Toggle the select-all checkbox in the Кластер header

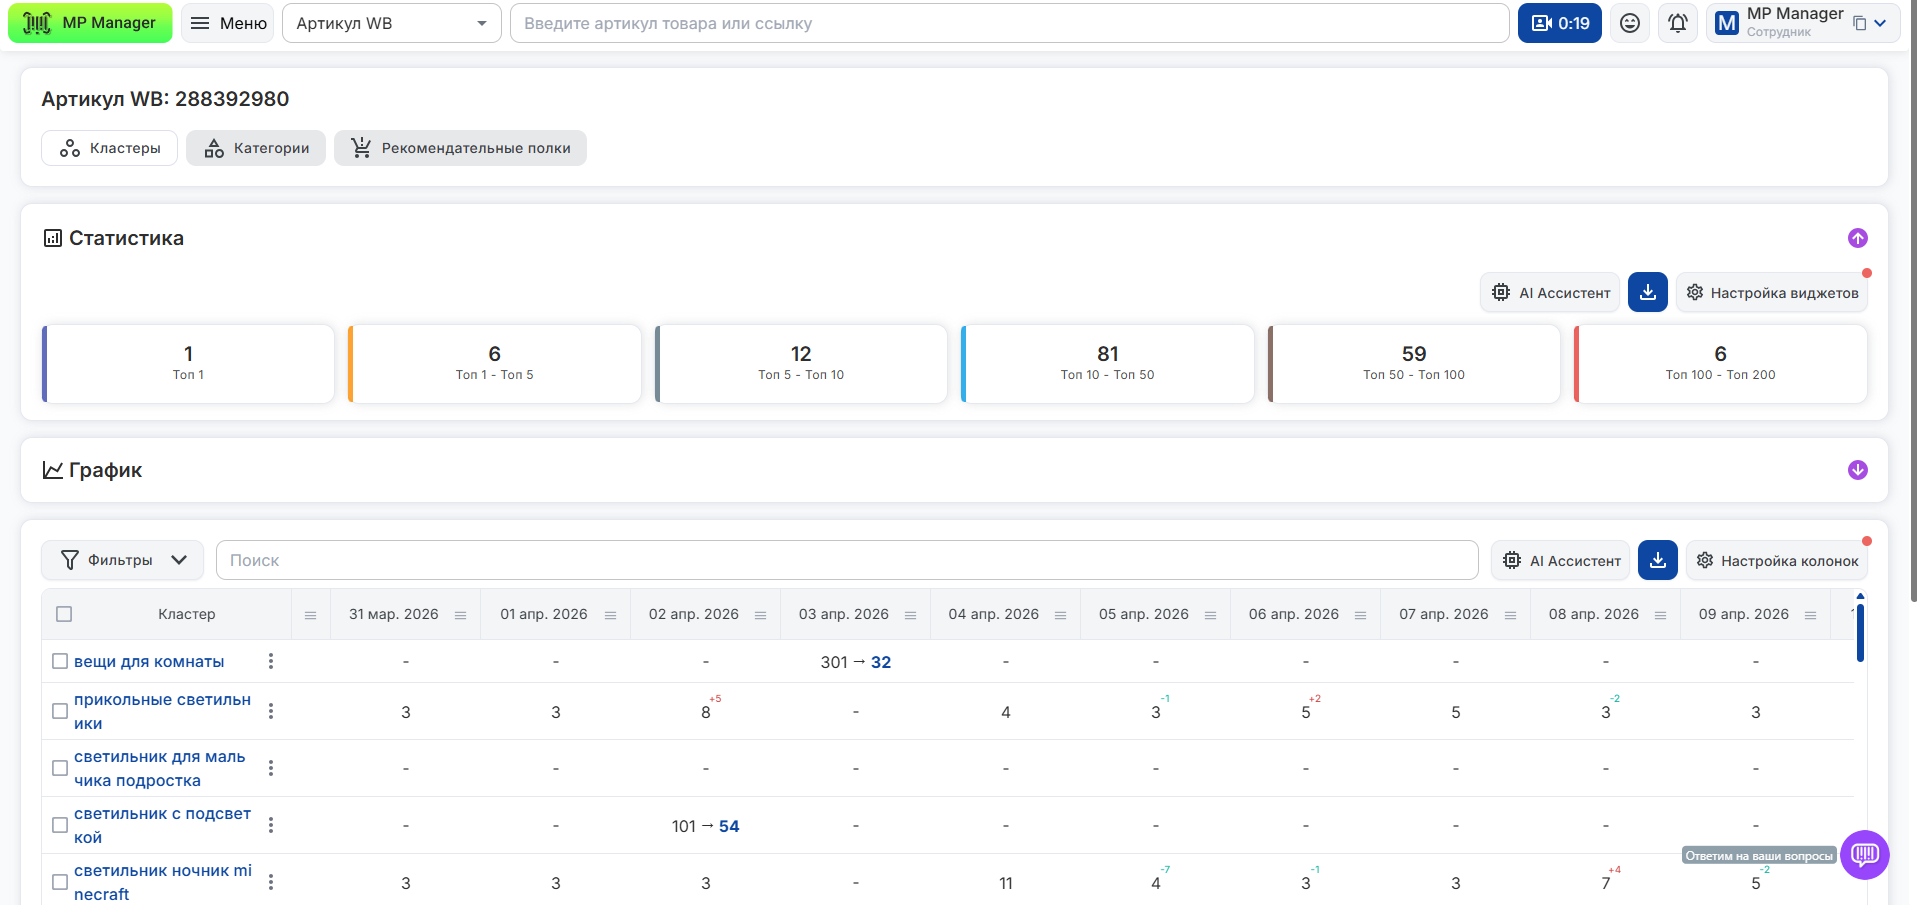(64, 614)
